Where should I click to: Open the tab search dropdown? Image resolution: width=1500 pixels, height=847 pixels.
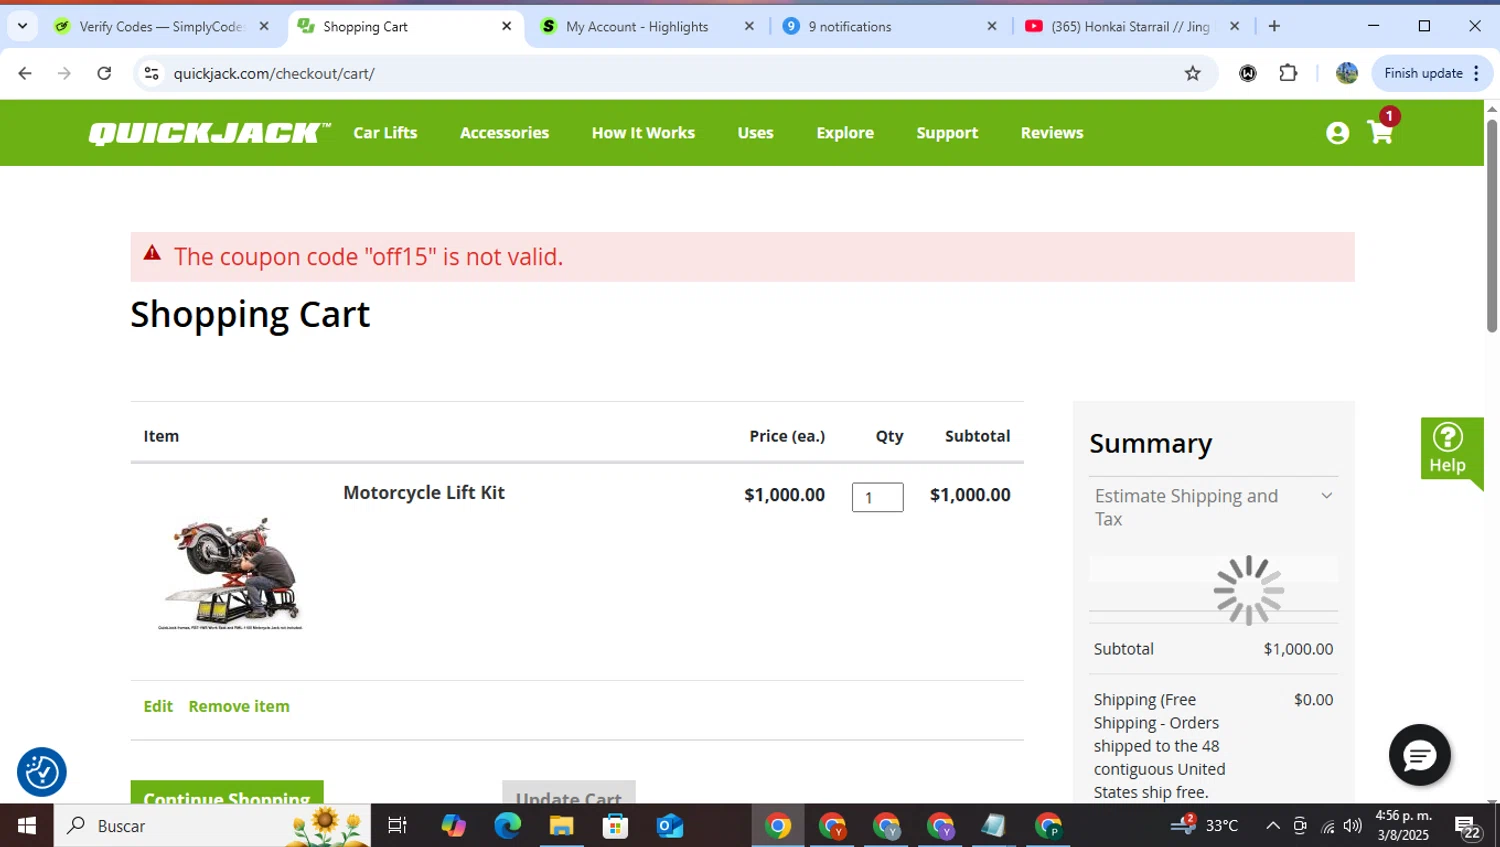pos(22,26)
